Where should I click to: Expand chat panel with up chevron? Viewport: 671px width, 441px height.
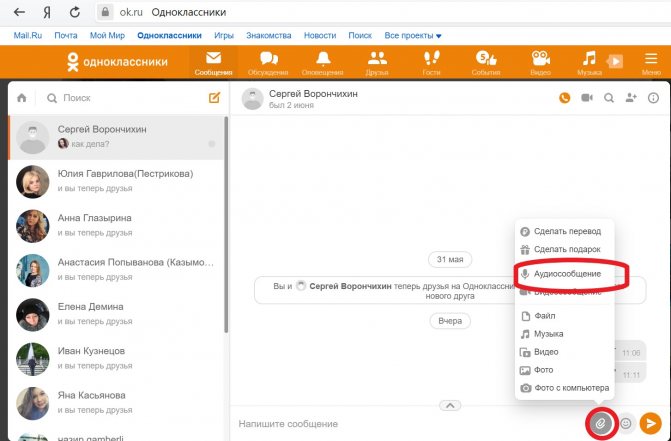click(450, 405)
